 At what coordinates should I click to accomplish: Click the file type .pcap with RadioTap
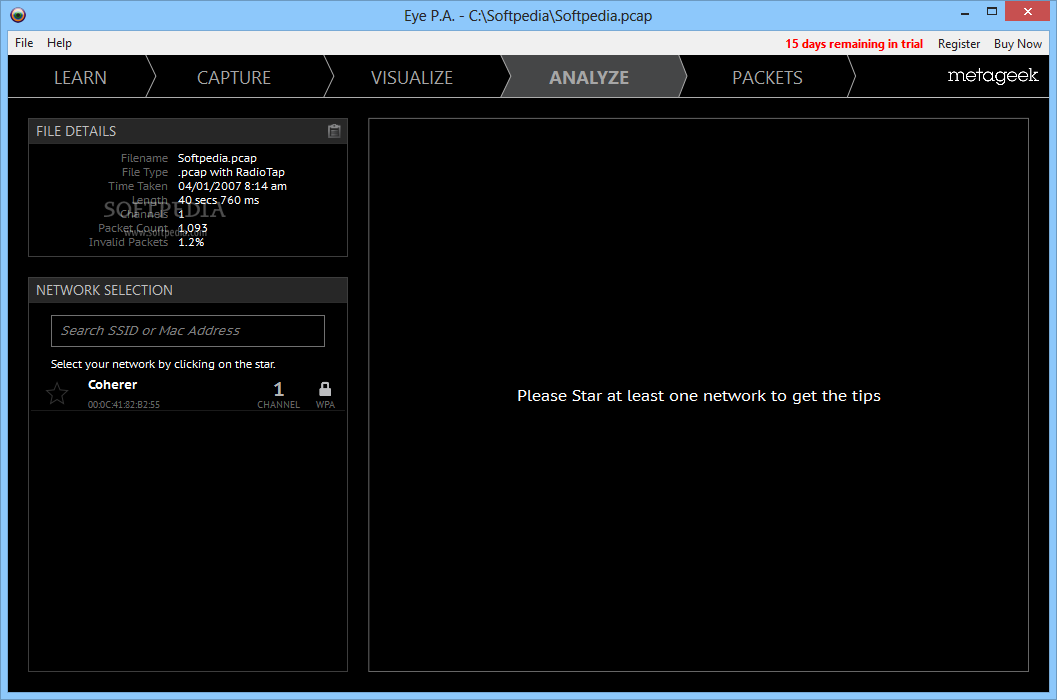click(231, 172)
